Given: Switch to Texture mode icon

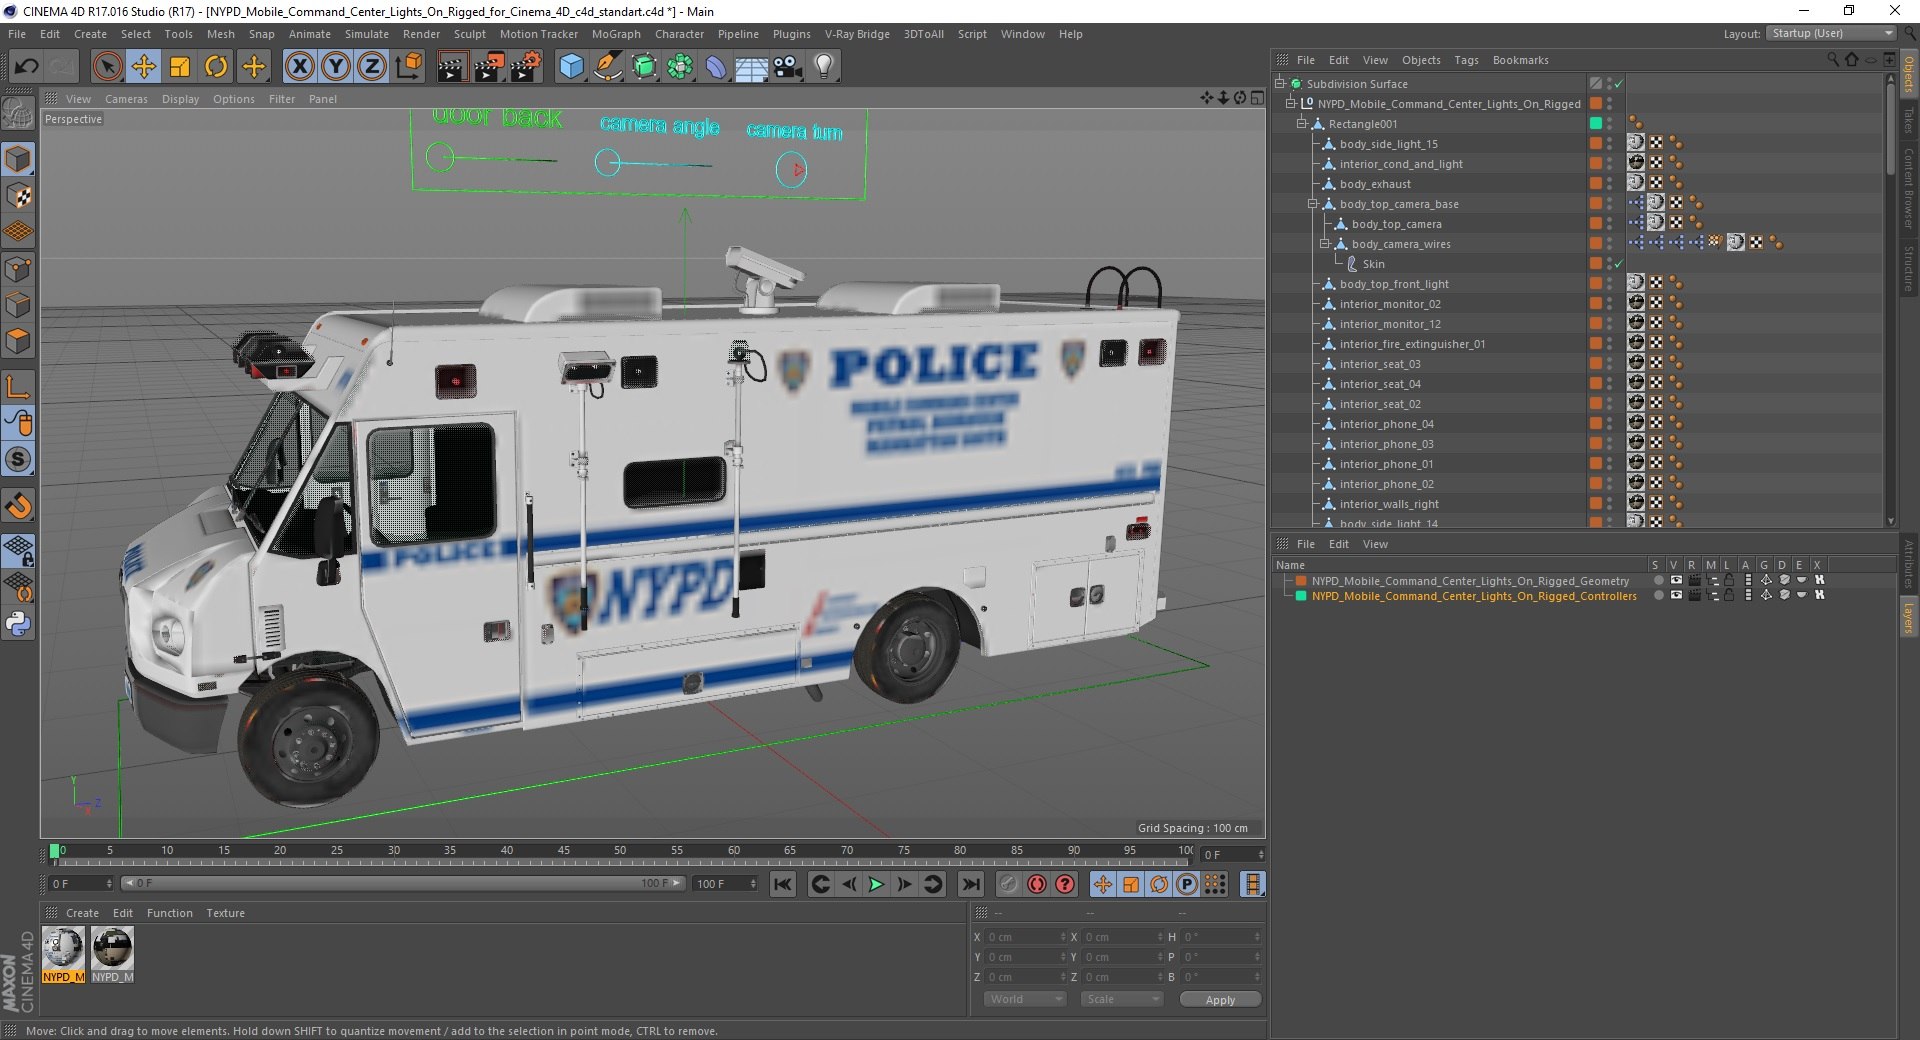Looking at the screenshot, I should 18,196.
